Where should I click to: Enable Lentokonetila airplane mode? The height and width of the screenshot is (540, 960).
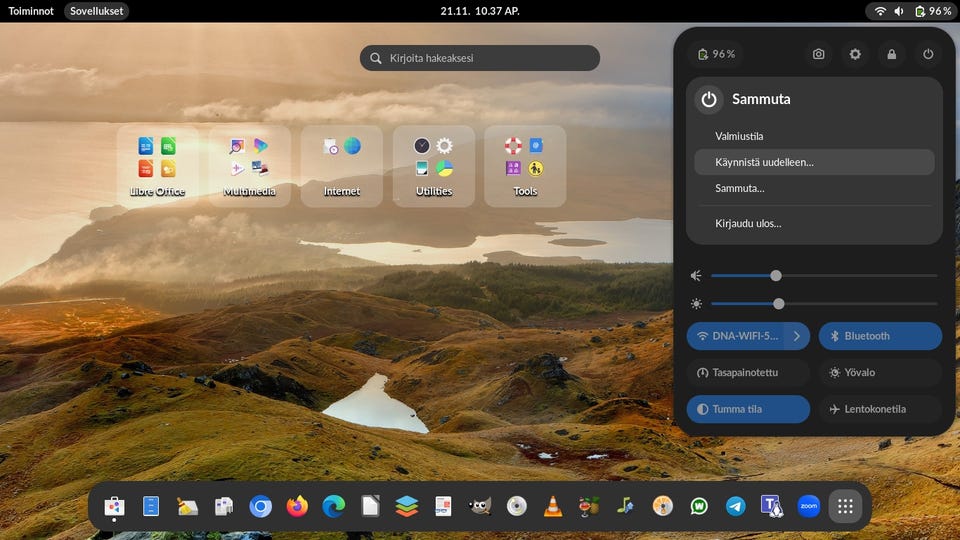[x=880, y=409]
